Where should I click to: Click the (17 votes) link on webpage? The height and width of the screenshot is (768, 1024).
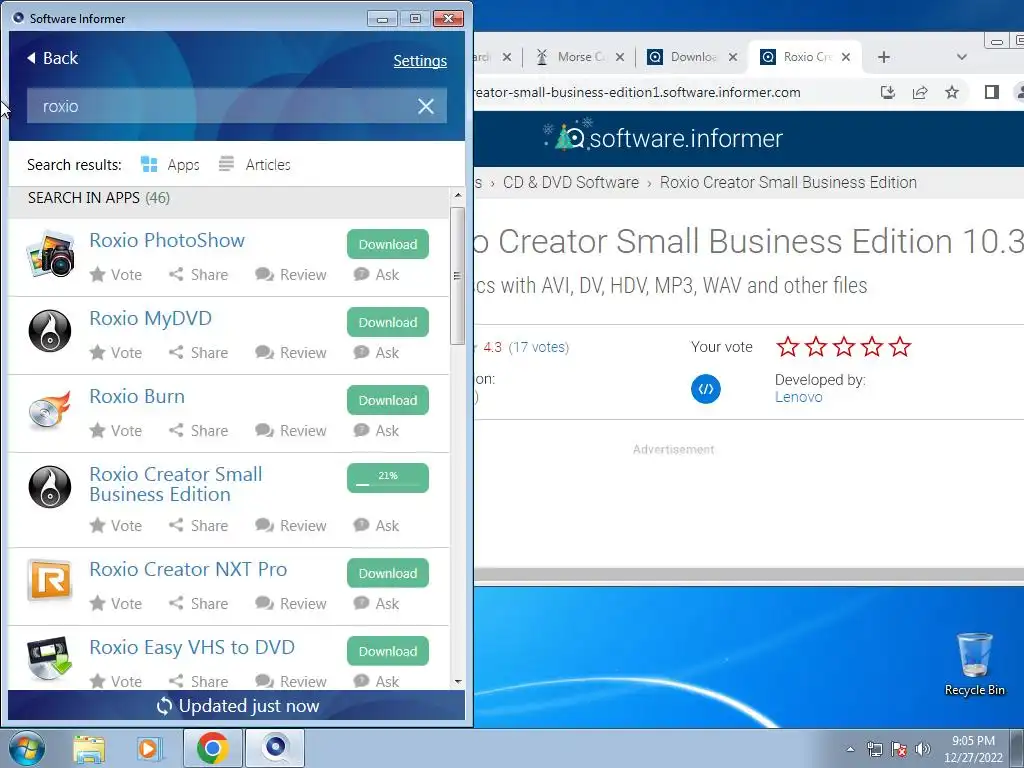tap(539, 347)
